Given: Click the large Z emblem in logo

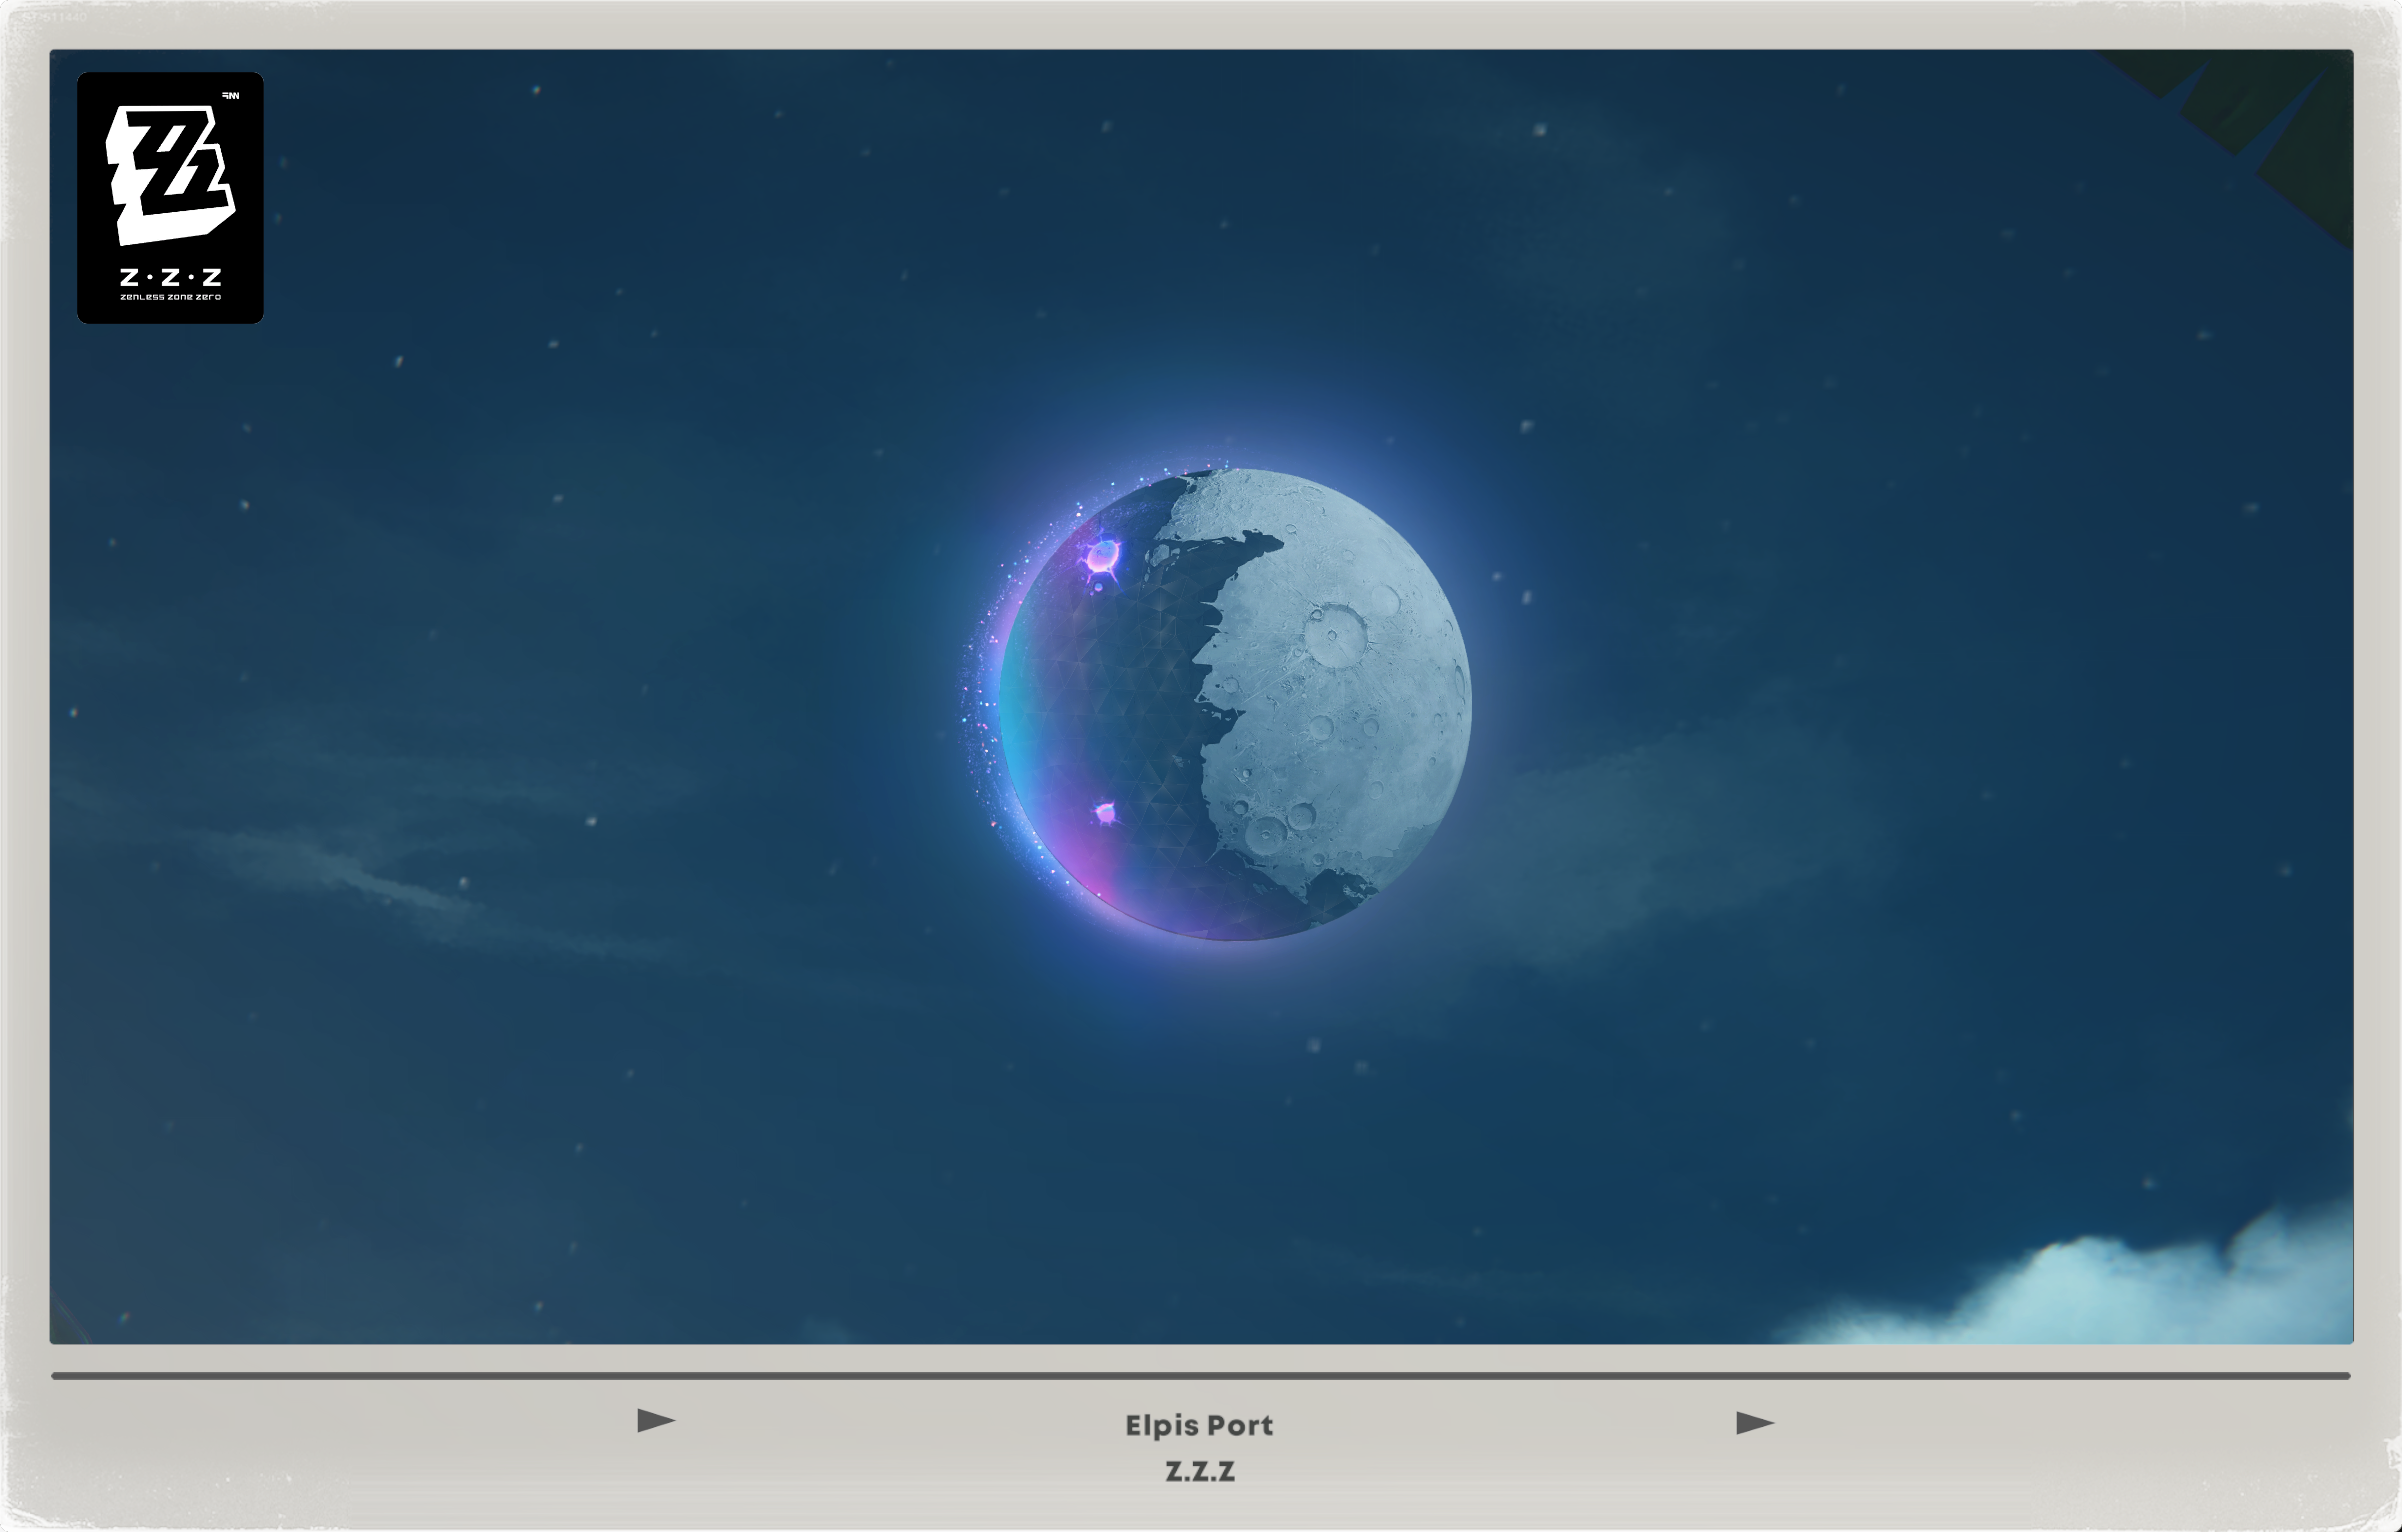Looking at the screenshot, I should 170,175.
